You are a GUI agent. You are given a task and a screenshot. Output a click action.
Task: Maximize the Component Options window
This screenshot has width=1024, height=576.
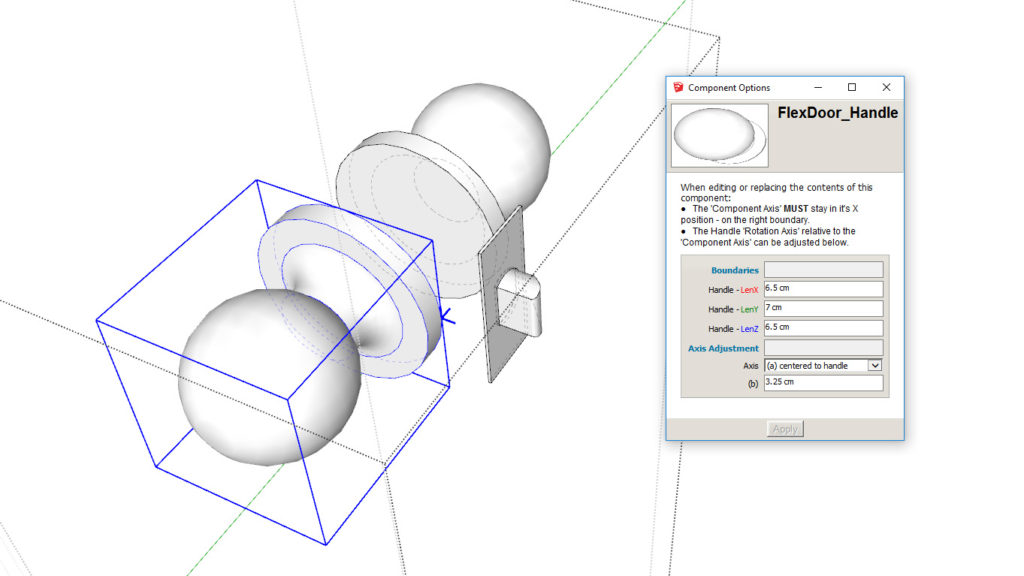pos(851,88)
